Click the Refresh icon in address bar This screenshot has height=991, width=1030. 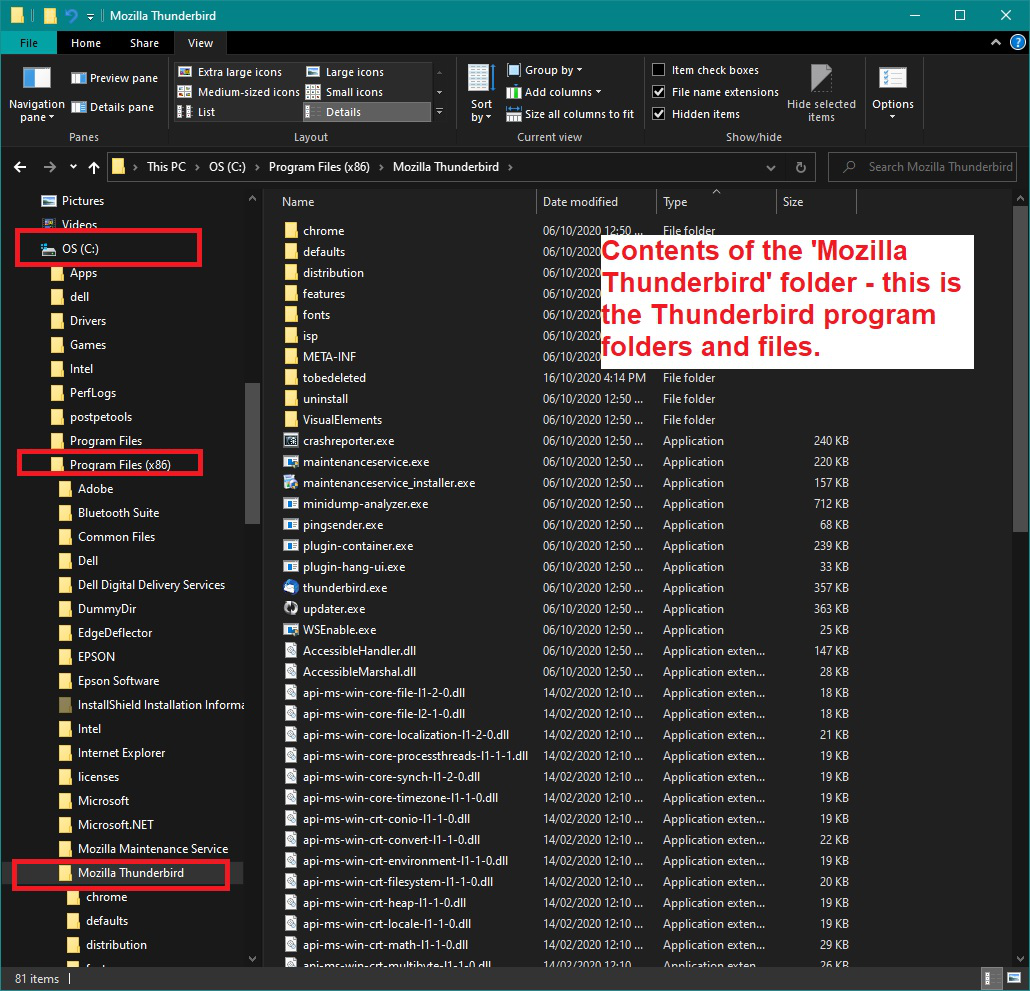[x=800, y=167]
